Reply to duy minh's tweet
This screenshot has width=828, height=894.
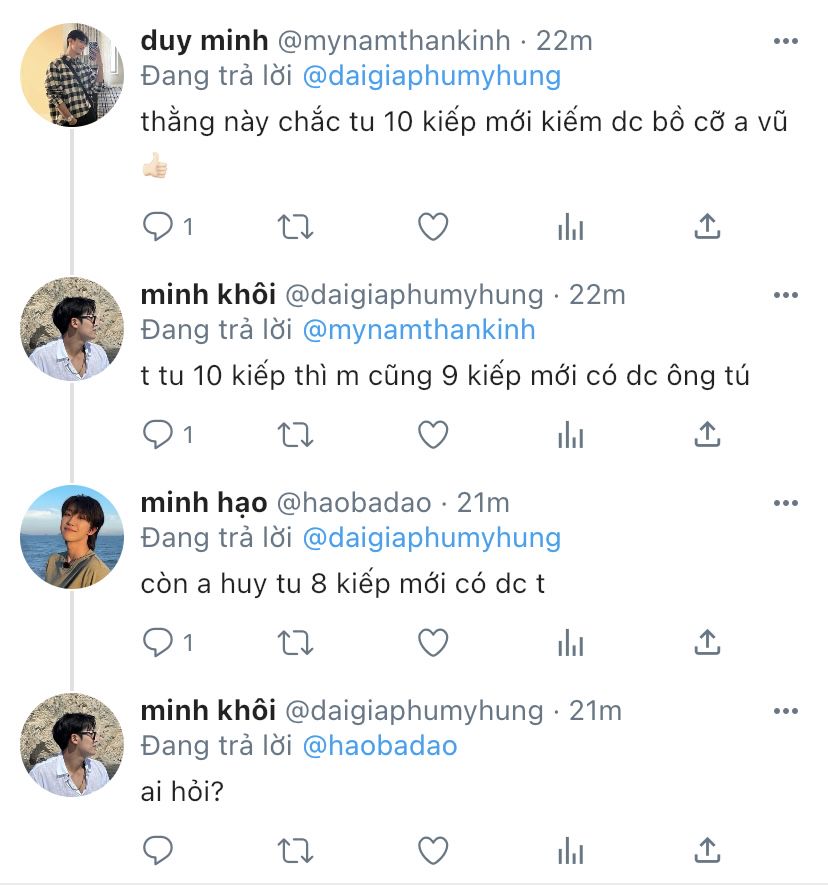[x=157, y=227]
